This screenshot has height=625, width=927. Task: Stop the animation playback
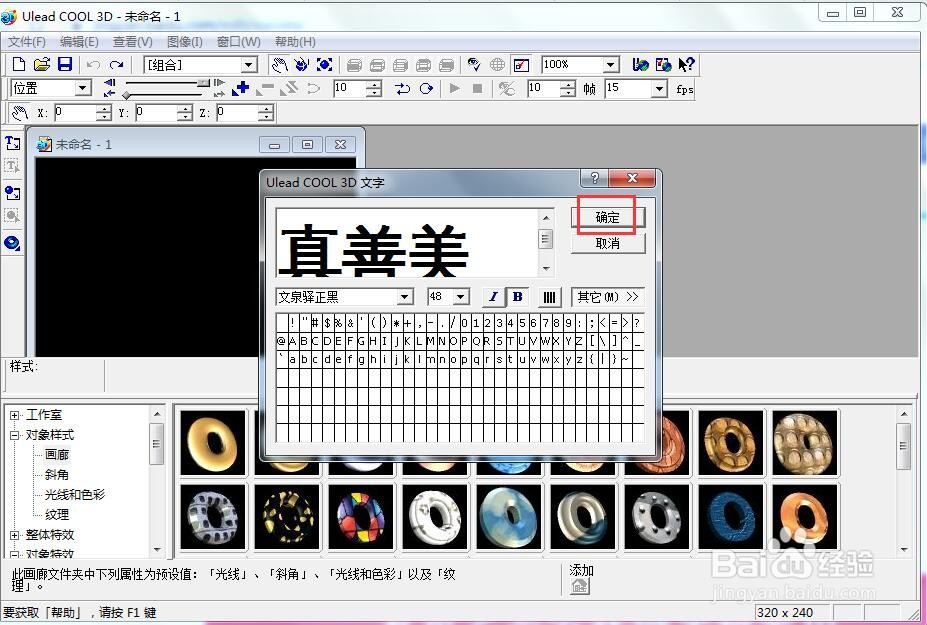(478, 89)
